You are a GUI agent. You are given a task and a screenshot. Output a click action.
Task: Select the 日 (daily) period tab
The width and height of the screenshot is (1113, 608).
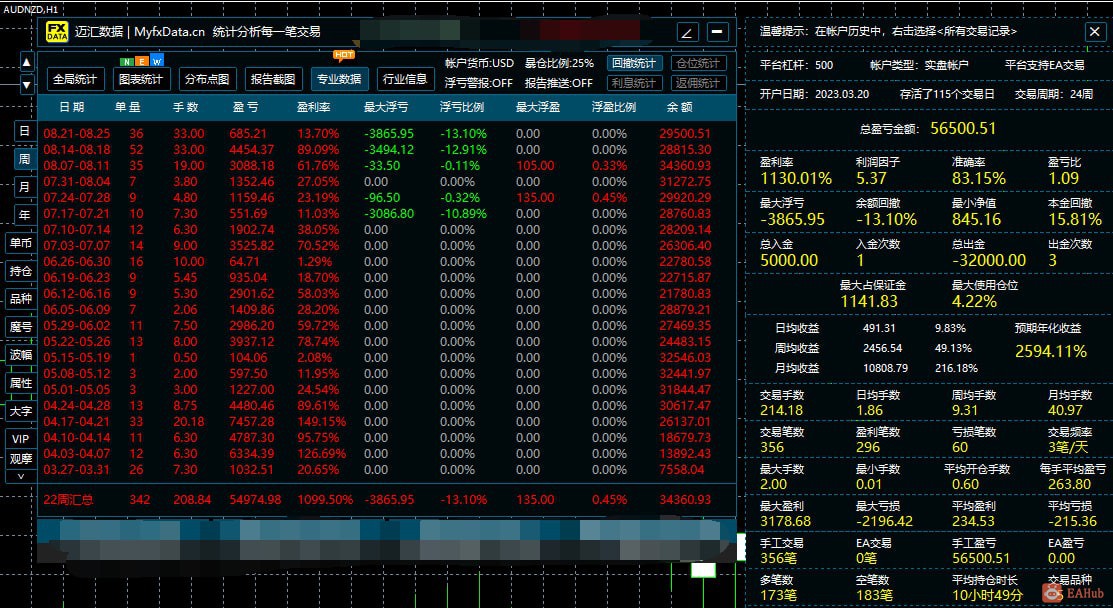tap(24, 131)
